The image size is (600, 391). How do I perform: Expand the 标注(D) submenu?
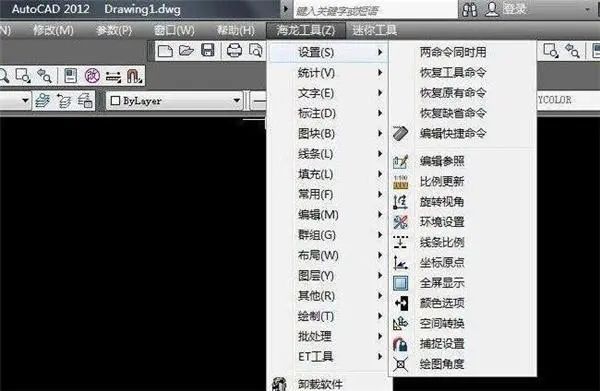point(328,113)
